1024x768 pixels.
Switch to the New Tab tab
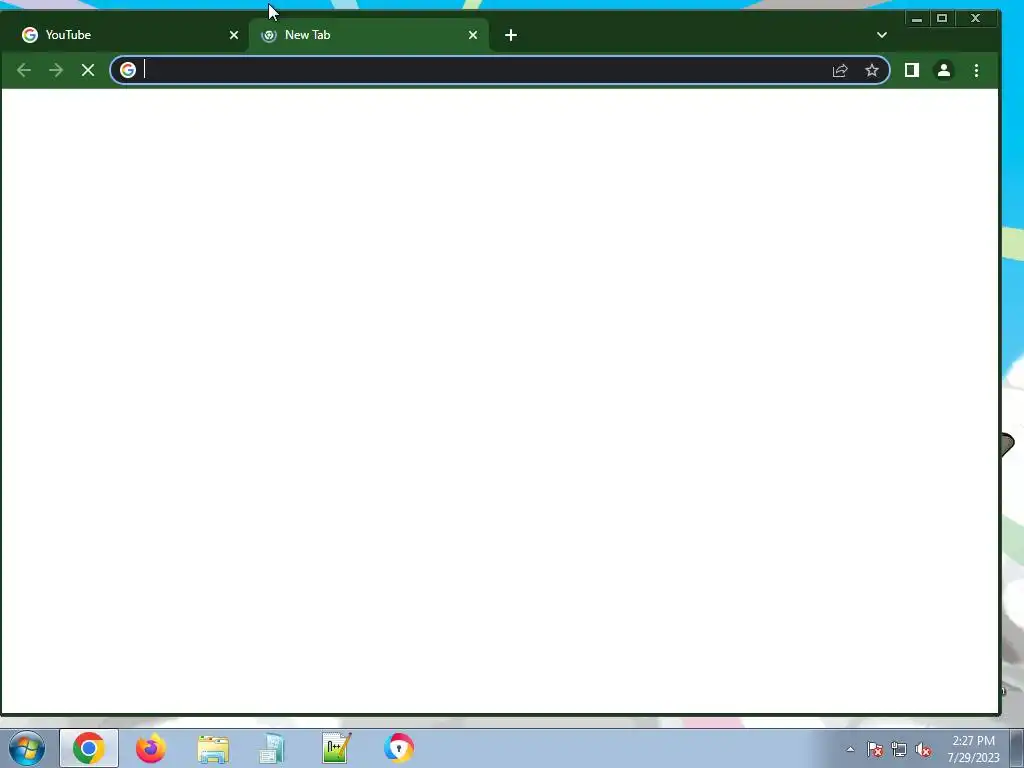coord(368,35)
